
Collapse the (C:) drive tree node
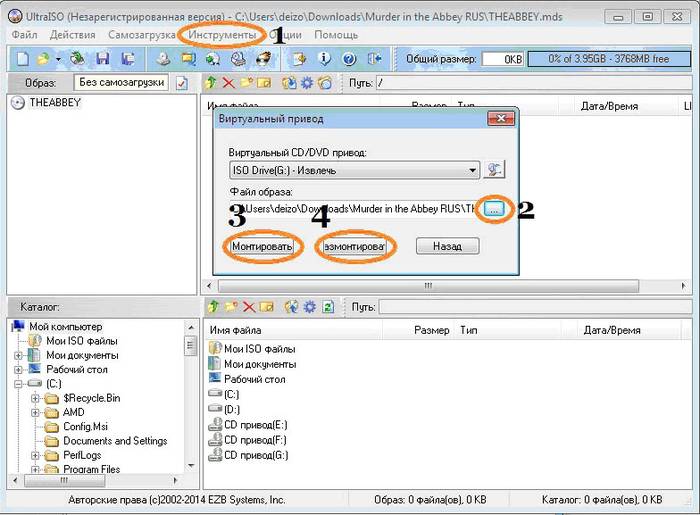pos(19,384)
